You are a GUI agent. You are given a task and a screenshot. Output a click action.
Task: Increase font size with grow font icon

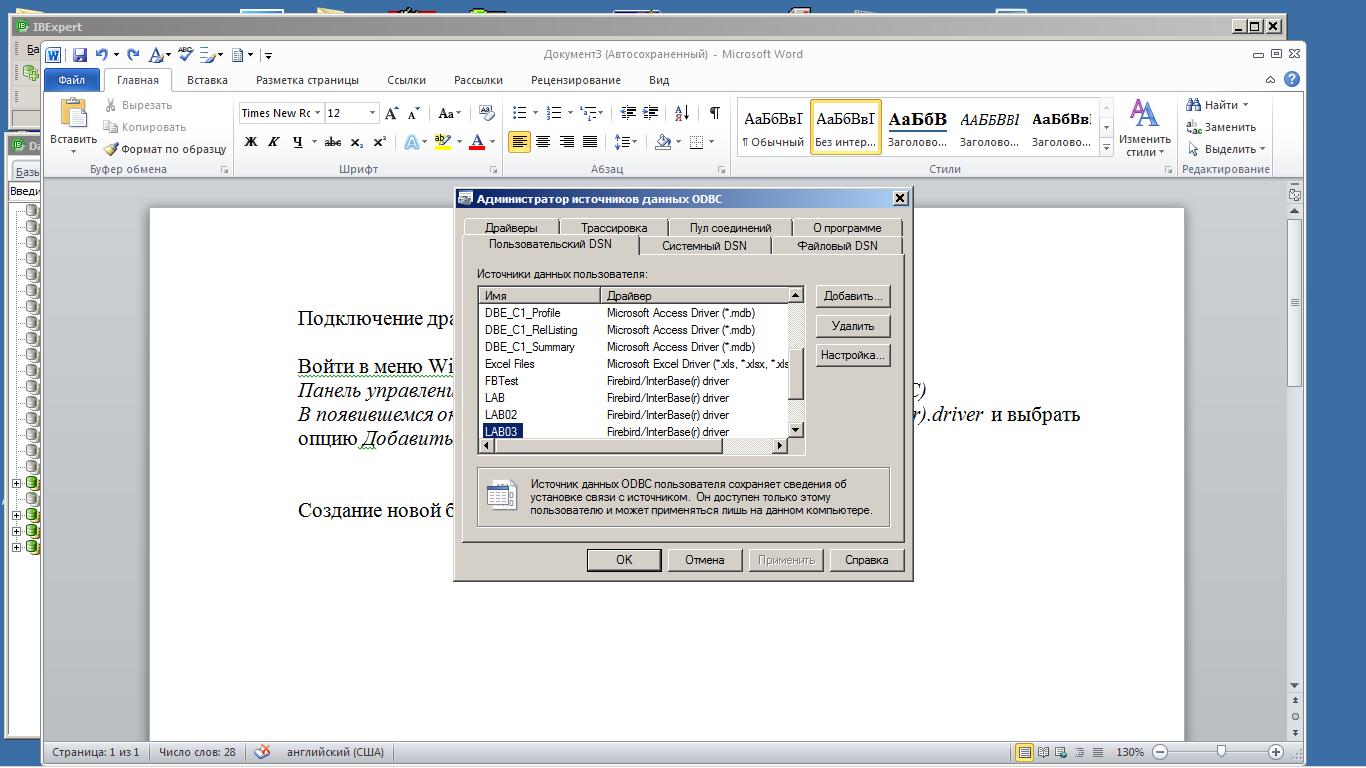[392, 113]
